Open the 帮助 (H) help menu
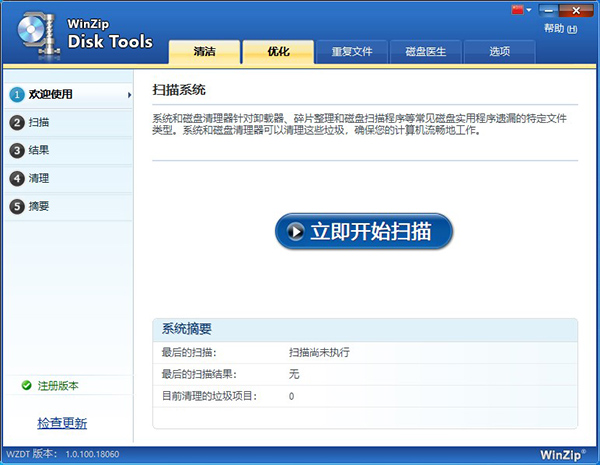The height and width of the screenshot is (465, 600). click(561, 29)
